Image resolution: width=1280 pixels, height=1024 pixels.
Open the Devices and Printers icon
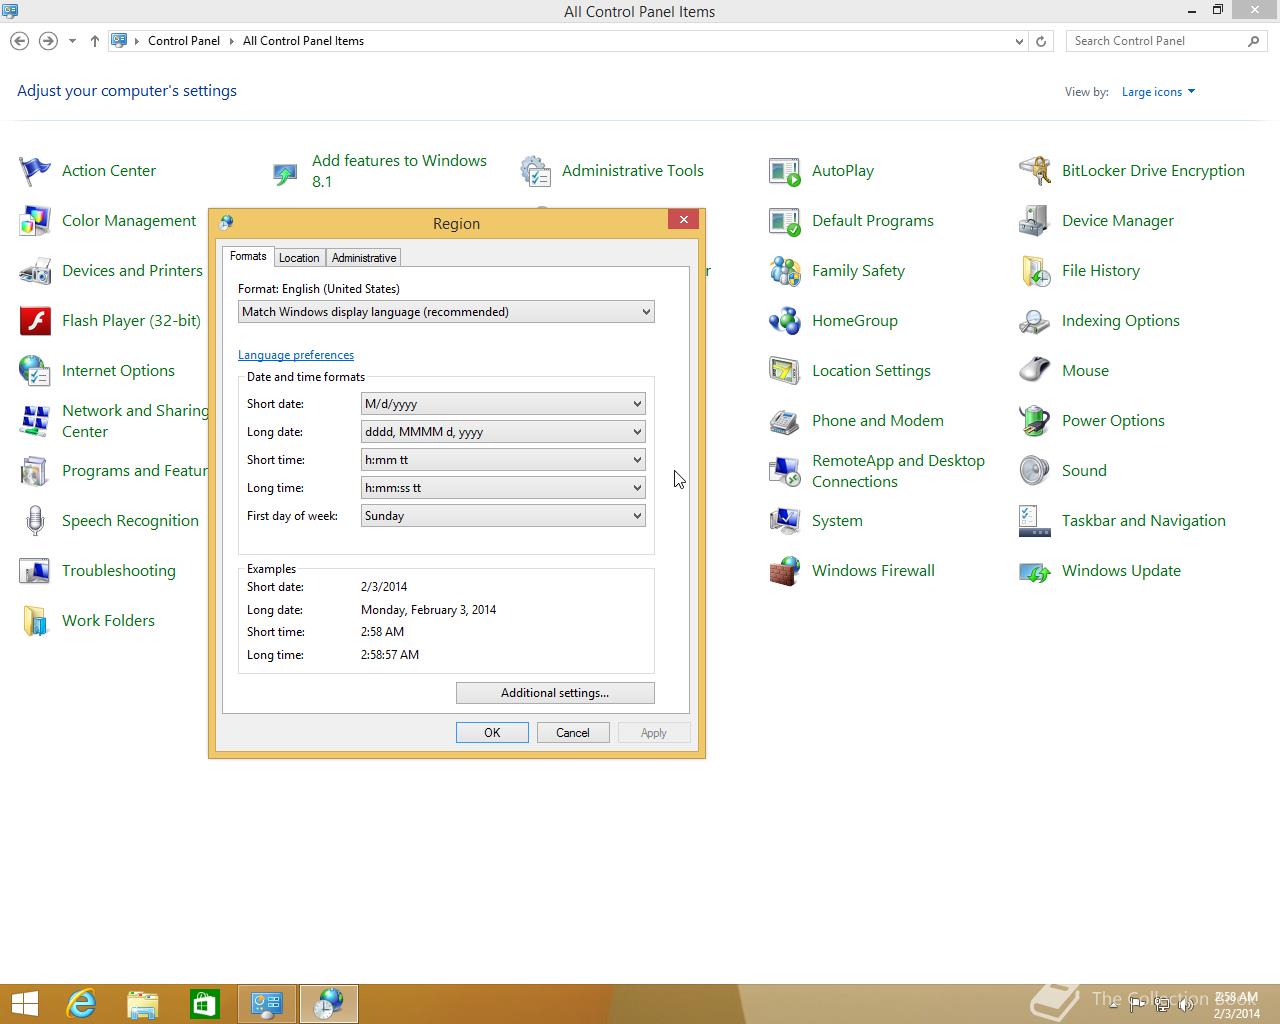pyautogui.click(x=35, y=271)
